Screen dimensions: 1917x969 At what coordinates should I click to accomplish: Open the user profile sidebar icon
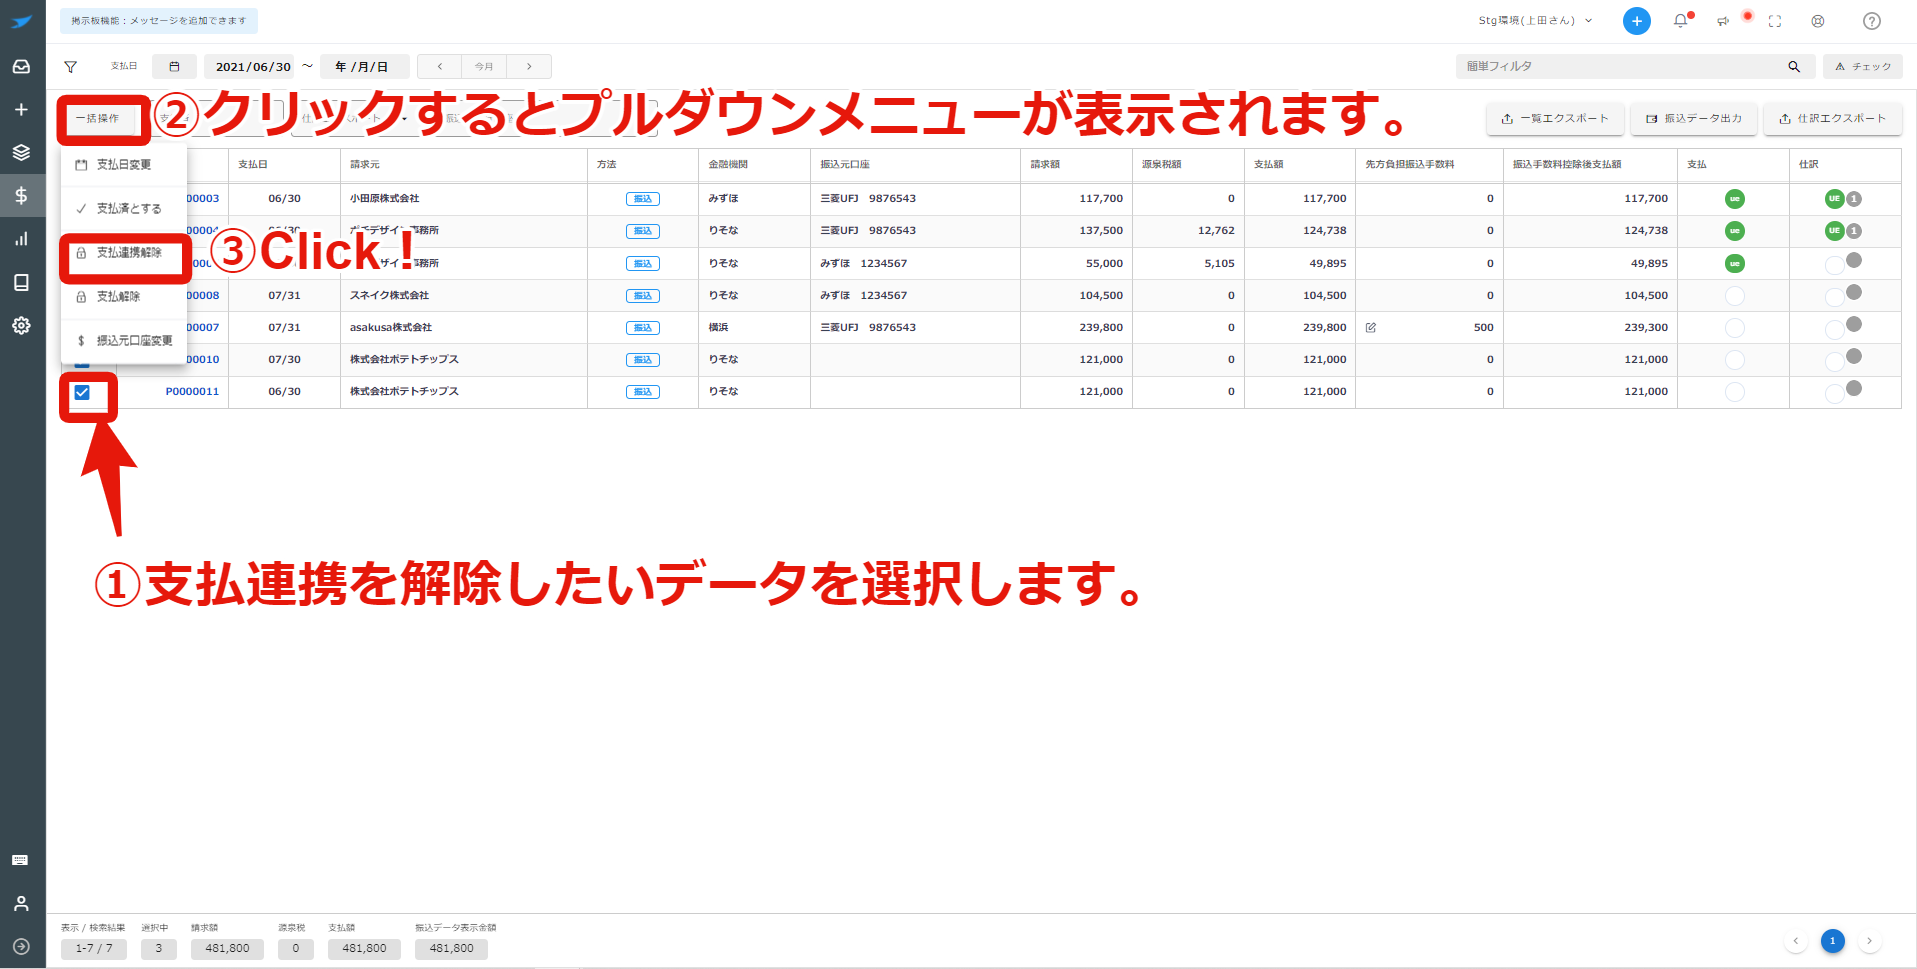[21, 903]
